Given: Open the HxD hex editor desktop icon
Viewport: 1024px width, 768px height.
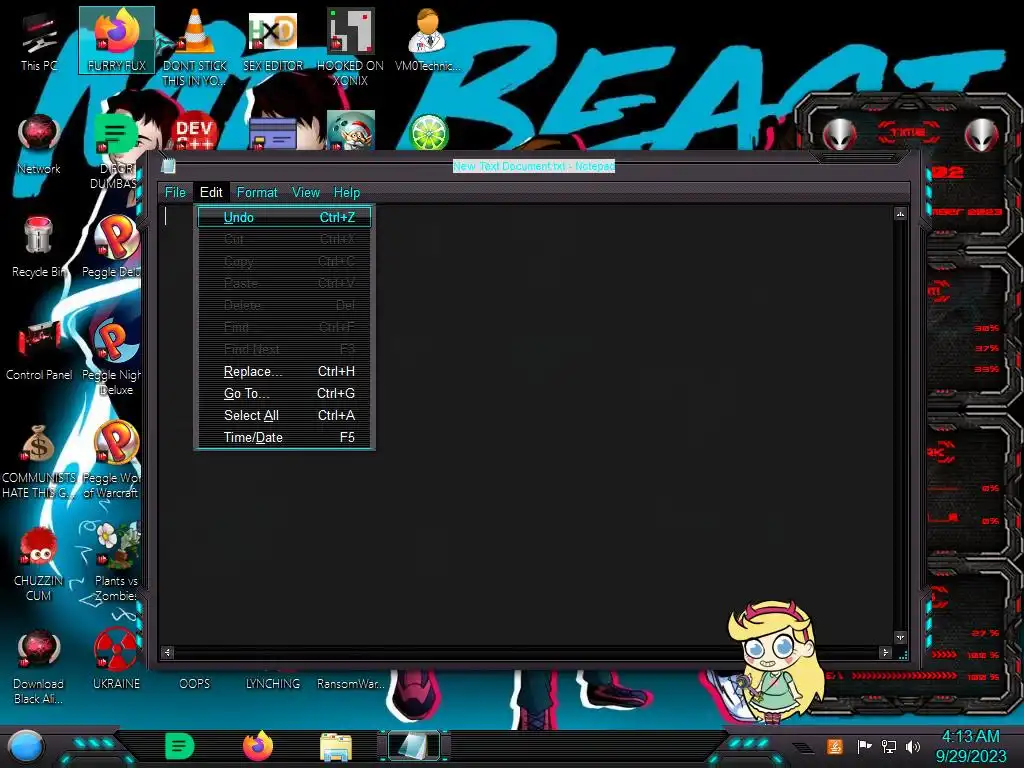Looking at the screenshot, I should tap(273, 40).
